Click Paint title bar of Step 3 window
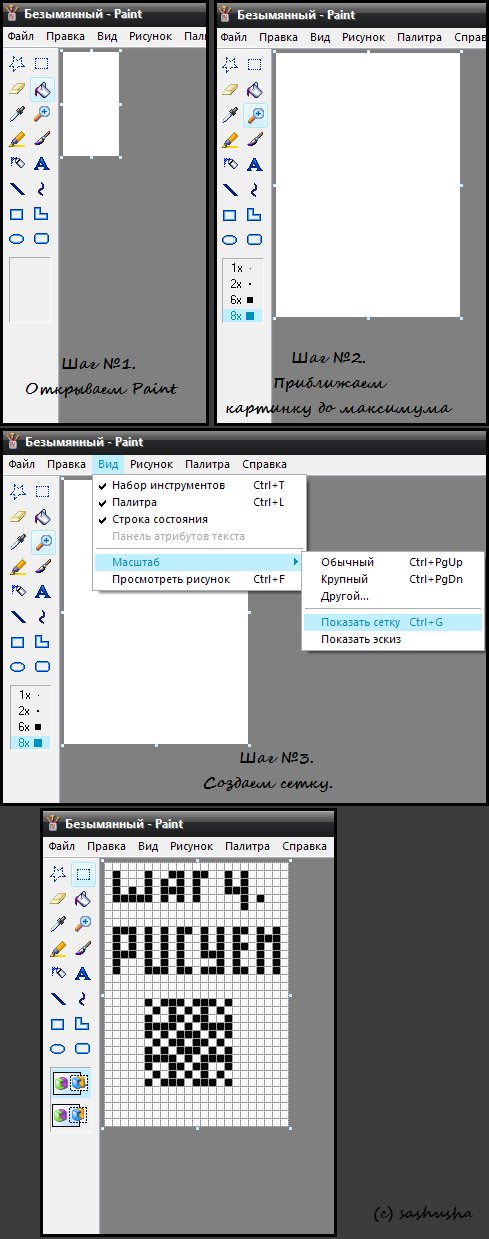This screenshot has width=489, height=1239. [x=244, y=441]
